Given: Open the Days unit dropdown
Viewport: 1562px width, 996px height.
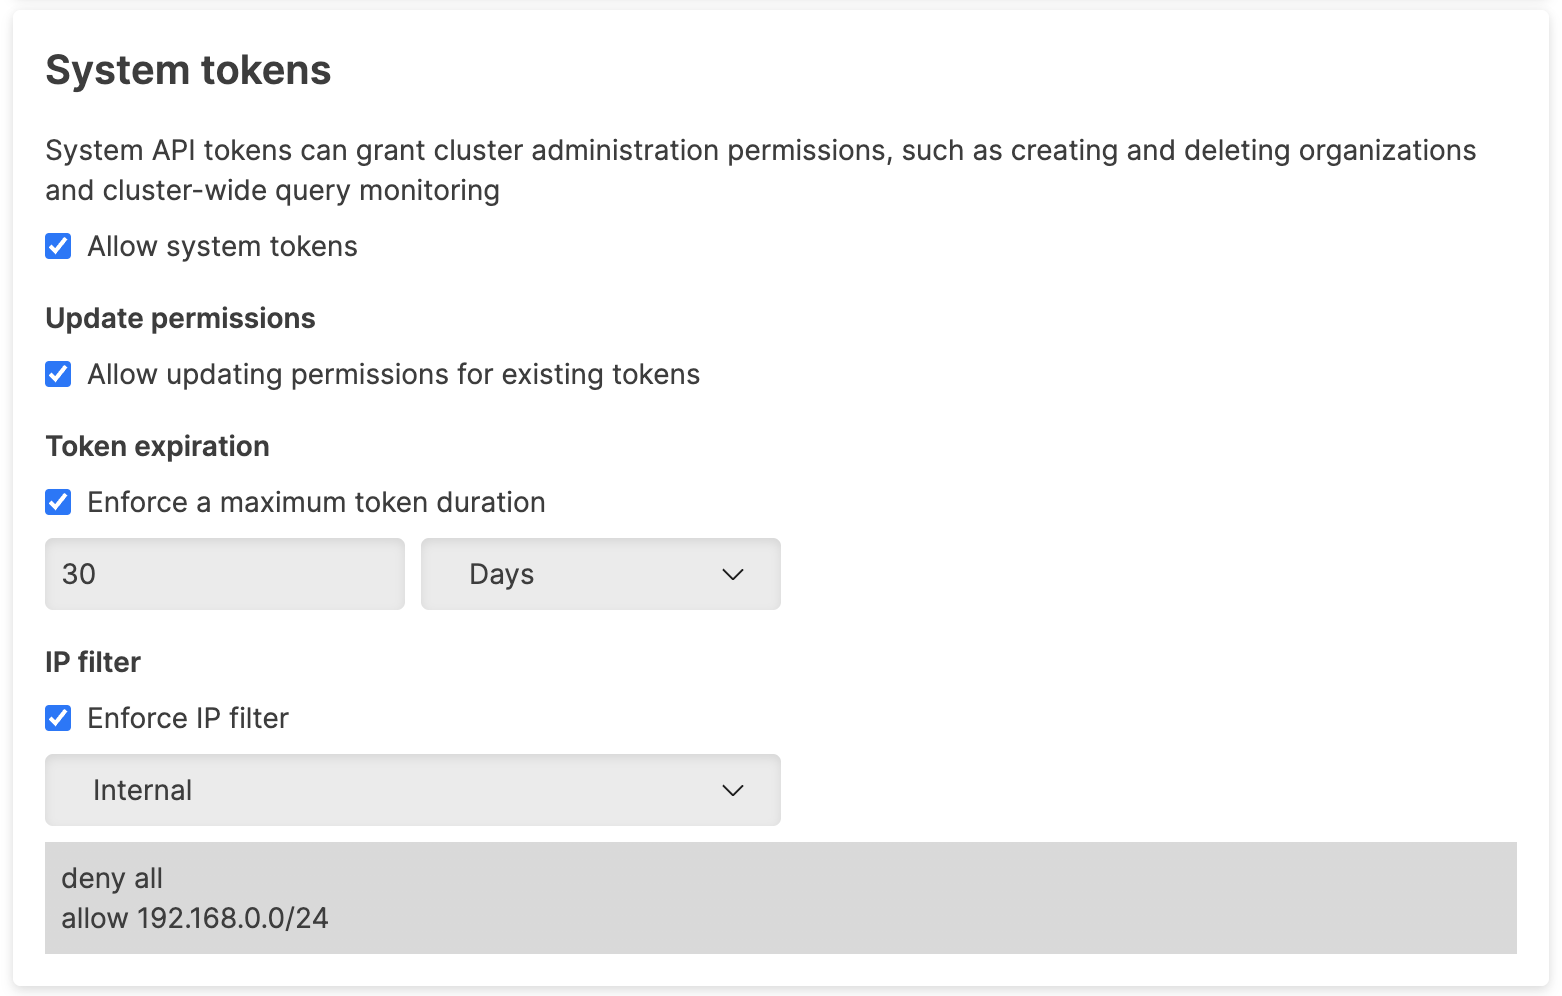Looking at the screenshot, I should tap(600, 574).
